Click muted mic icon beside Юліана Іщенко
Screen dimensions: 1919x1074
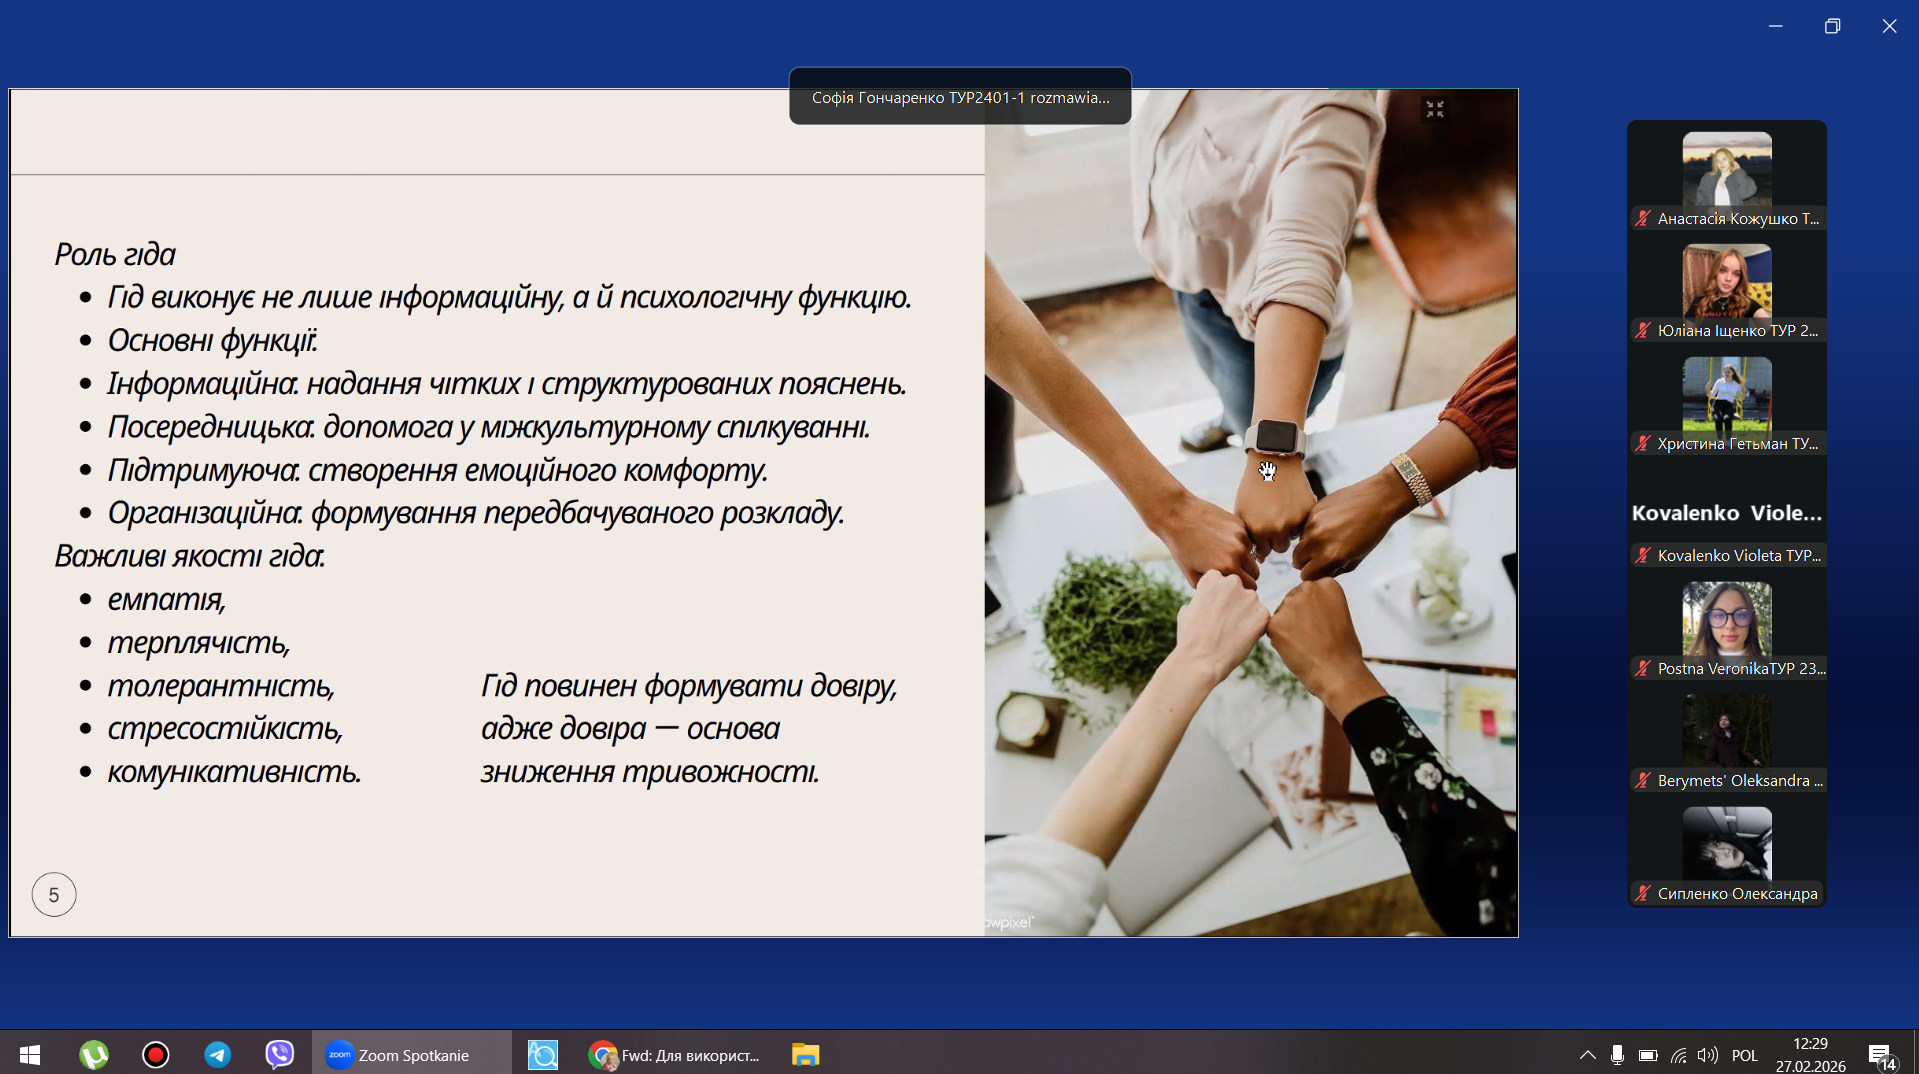point(1642,330)
